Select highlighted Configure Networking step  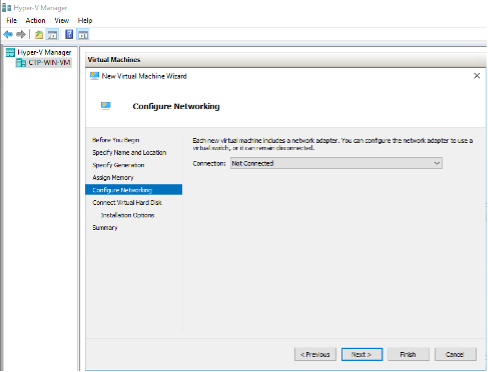(134, 190)
